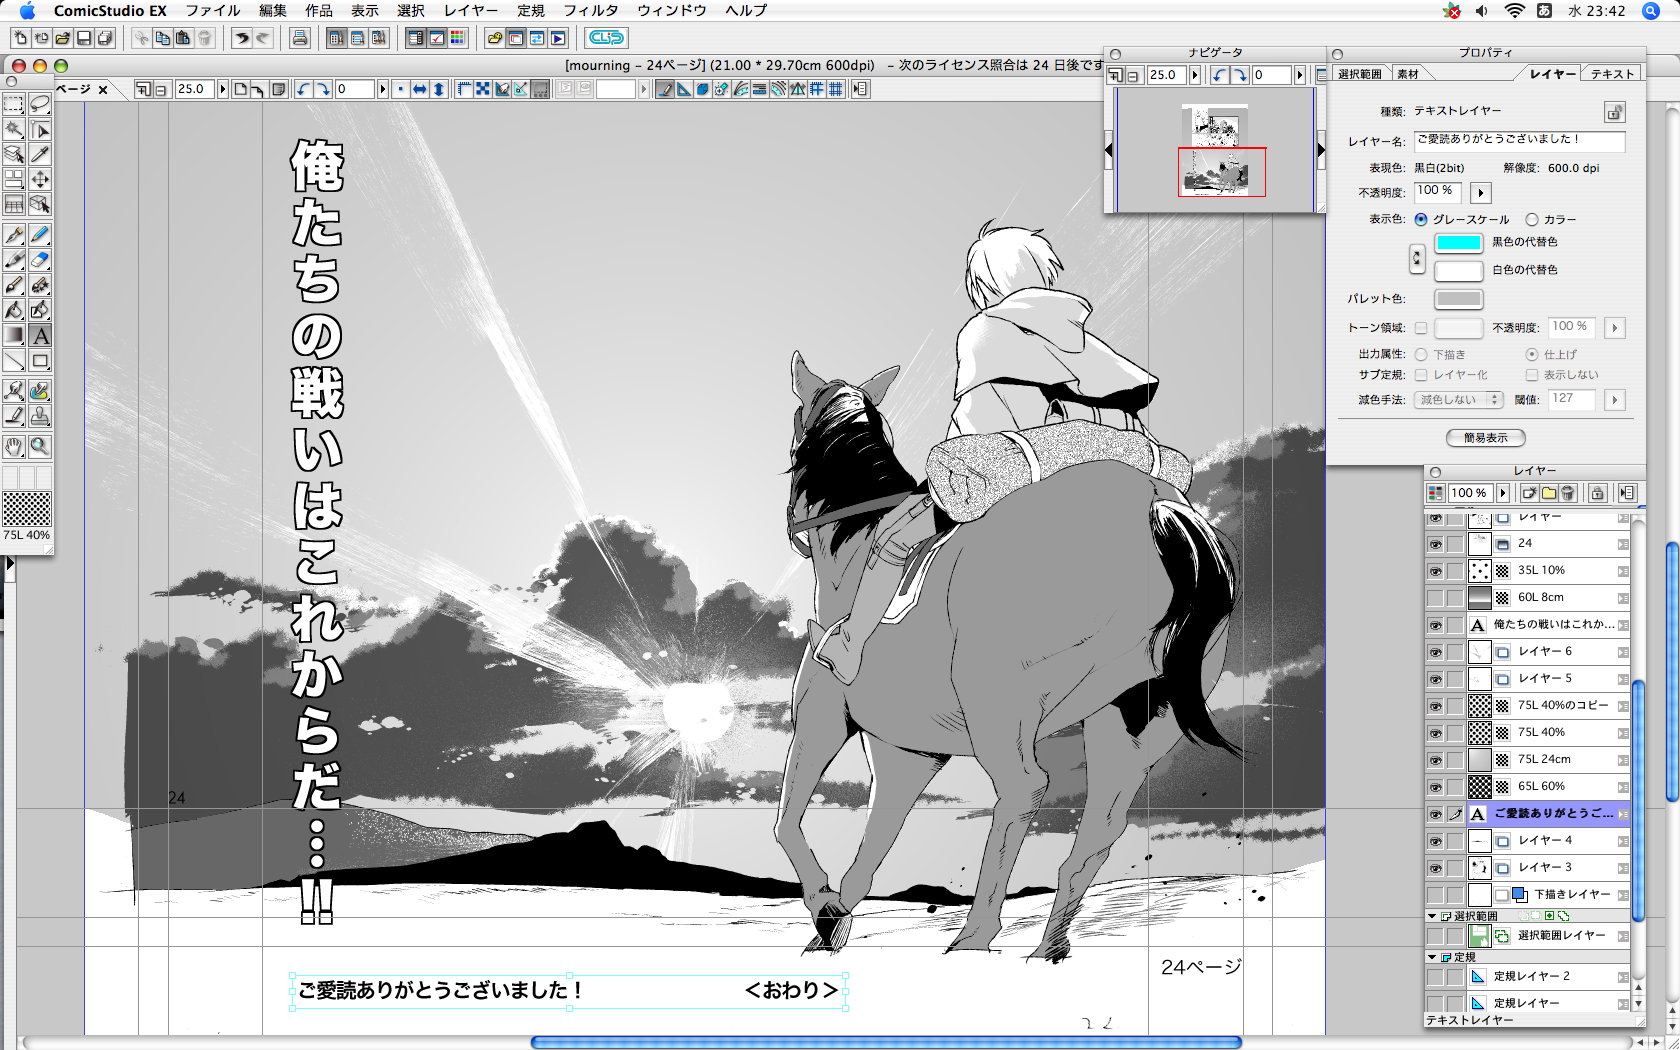Select the hand grab tool

pos(14,446)
